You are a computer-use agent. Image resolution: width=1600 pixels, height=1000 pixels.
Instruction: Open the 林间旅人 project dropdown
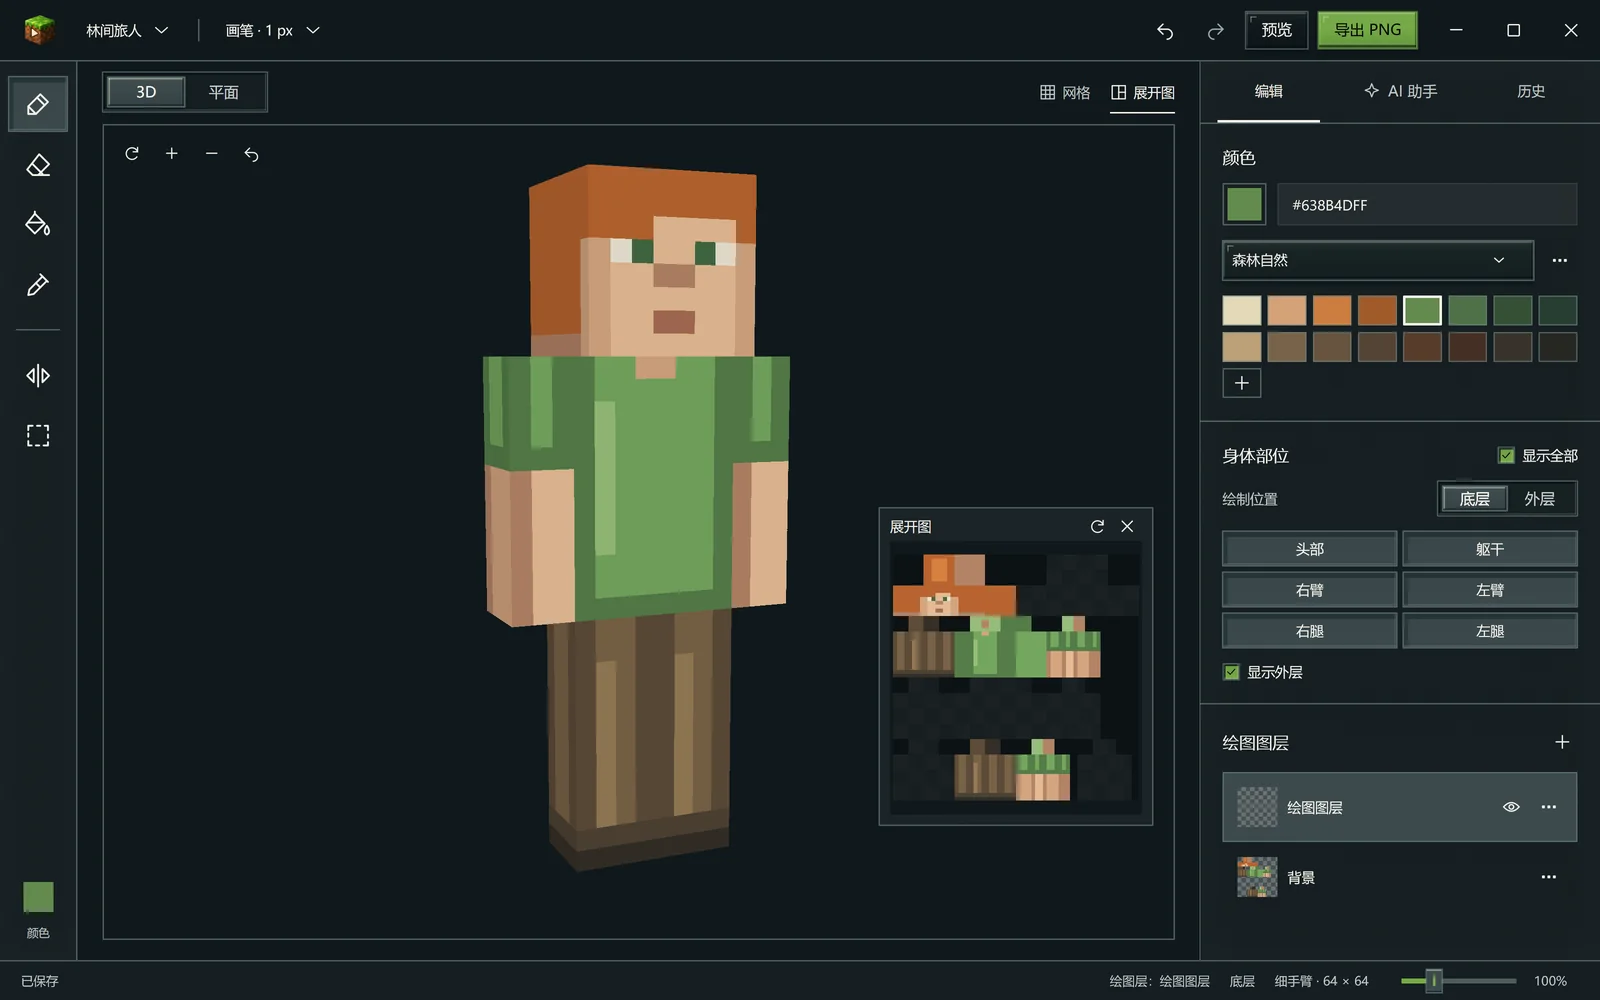pyautogui.click(x=127, y=31)
